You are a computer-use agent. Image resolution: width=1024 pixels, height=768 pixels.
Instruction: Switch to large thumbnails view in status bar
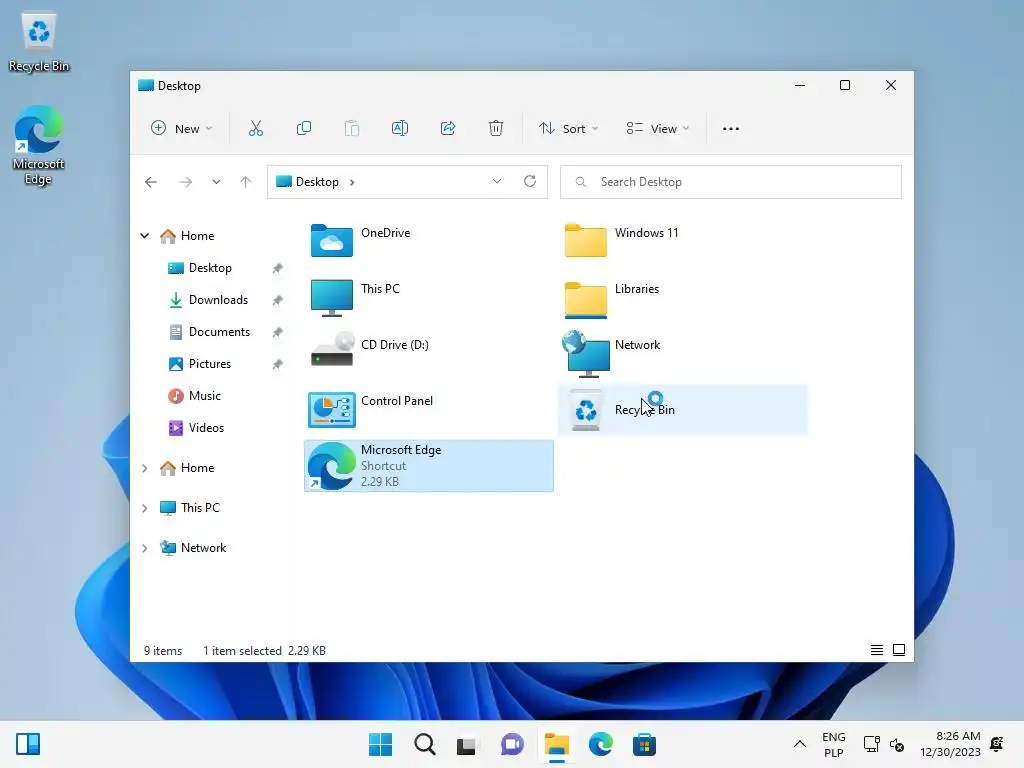tap(899, 650)
